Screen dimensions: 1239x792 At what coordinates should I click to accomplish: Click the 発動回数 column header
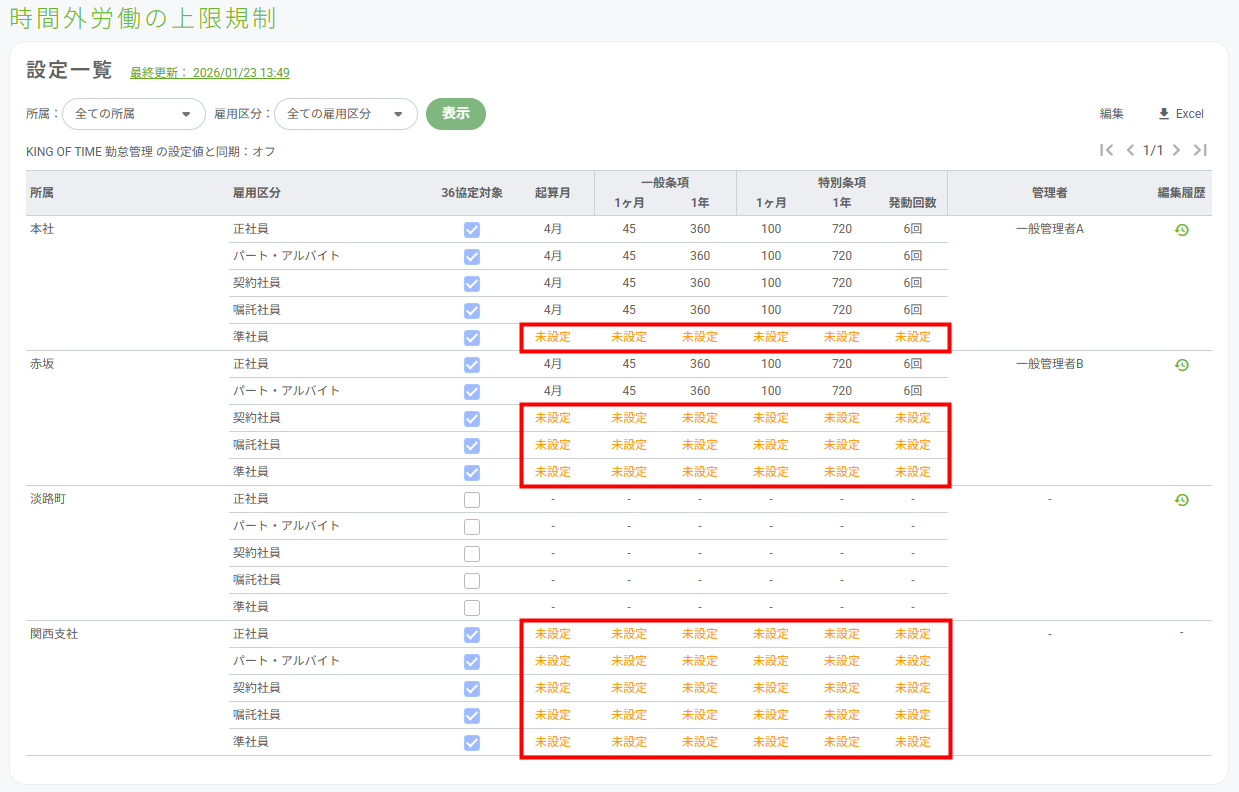coord(913,203)
